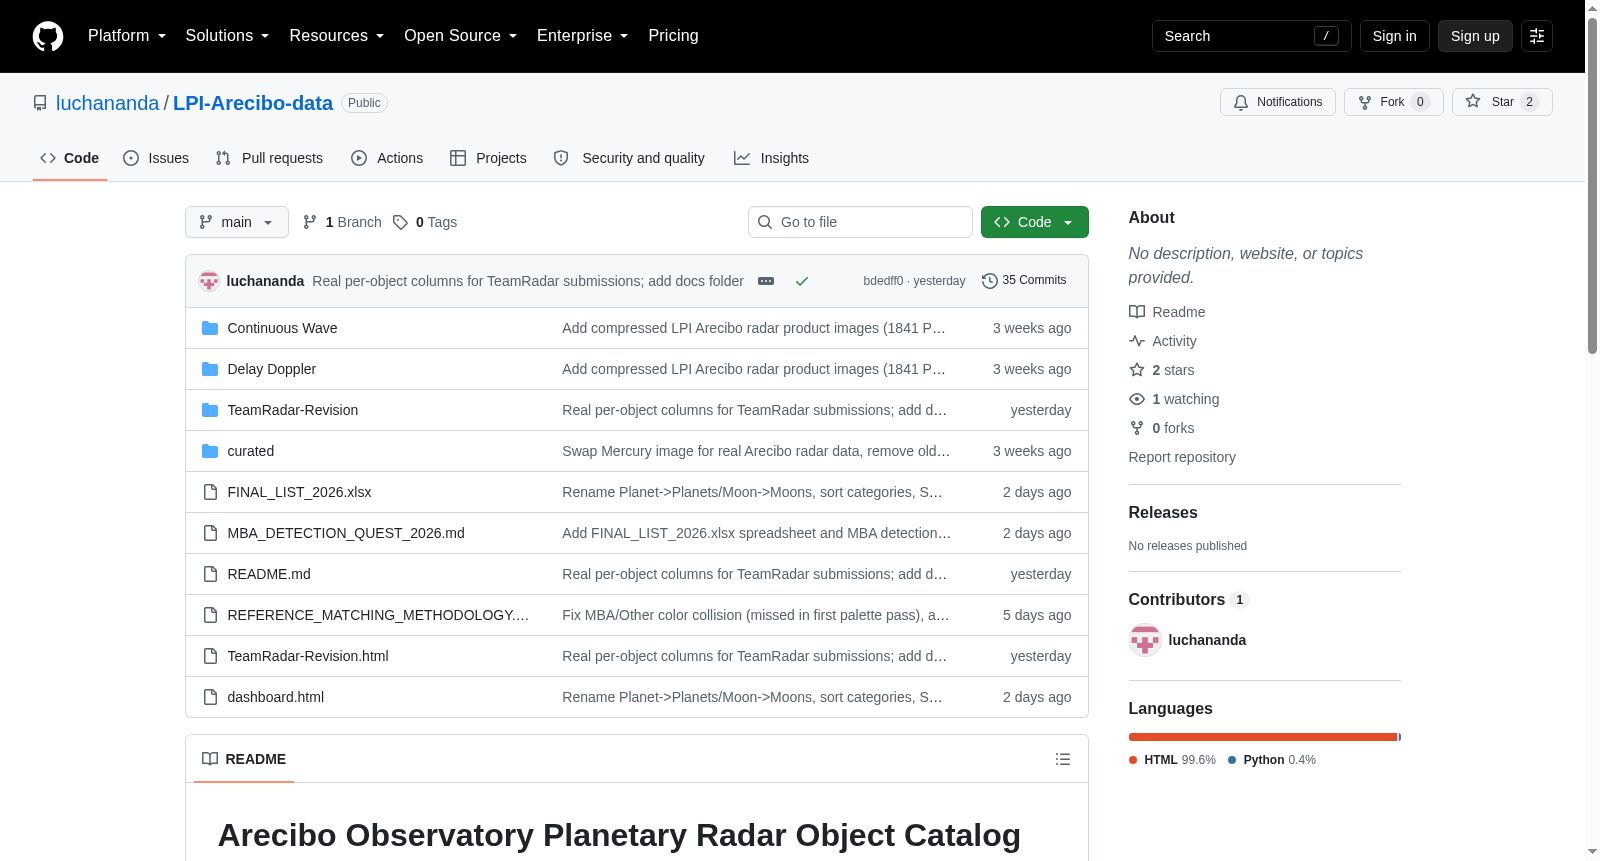Click the MBA_DETECTION_QUEST_2026.md file icon
This screenshot has height=861, width=1600.
(x=210, y=533)
